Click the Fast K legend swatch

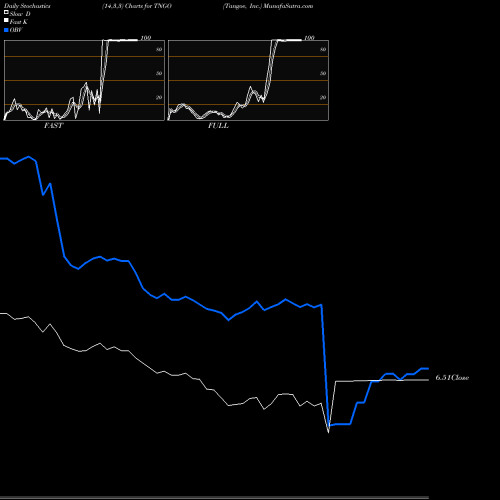pos(6,20)
